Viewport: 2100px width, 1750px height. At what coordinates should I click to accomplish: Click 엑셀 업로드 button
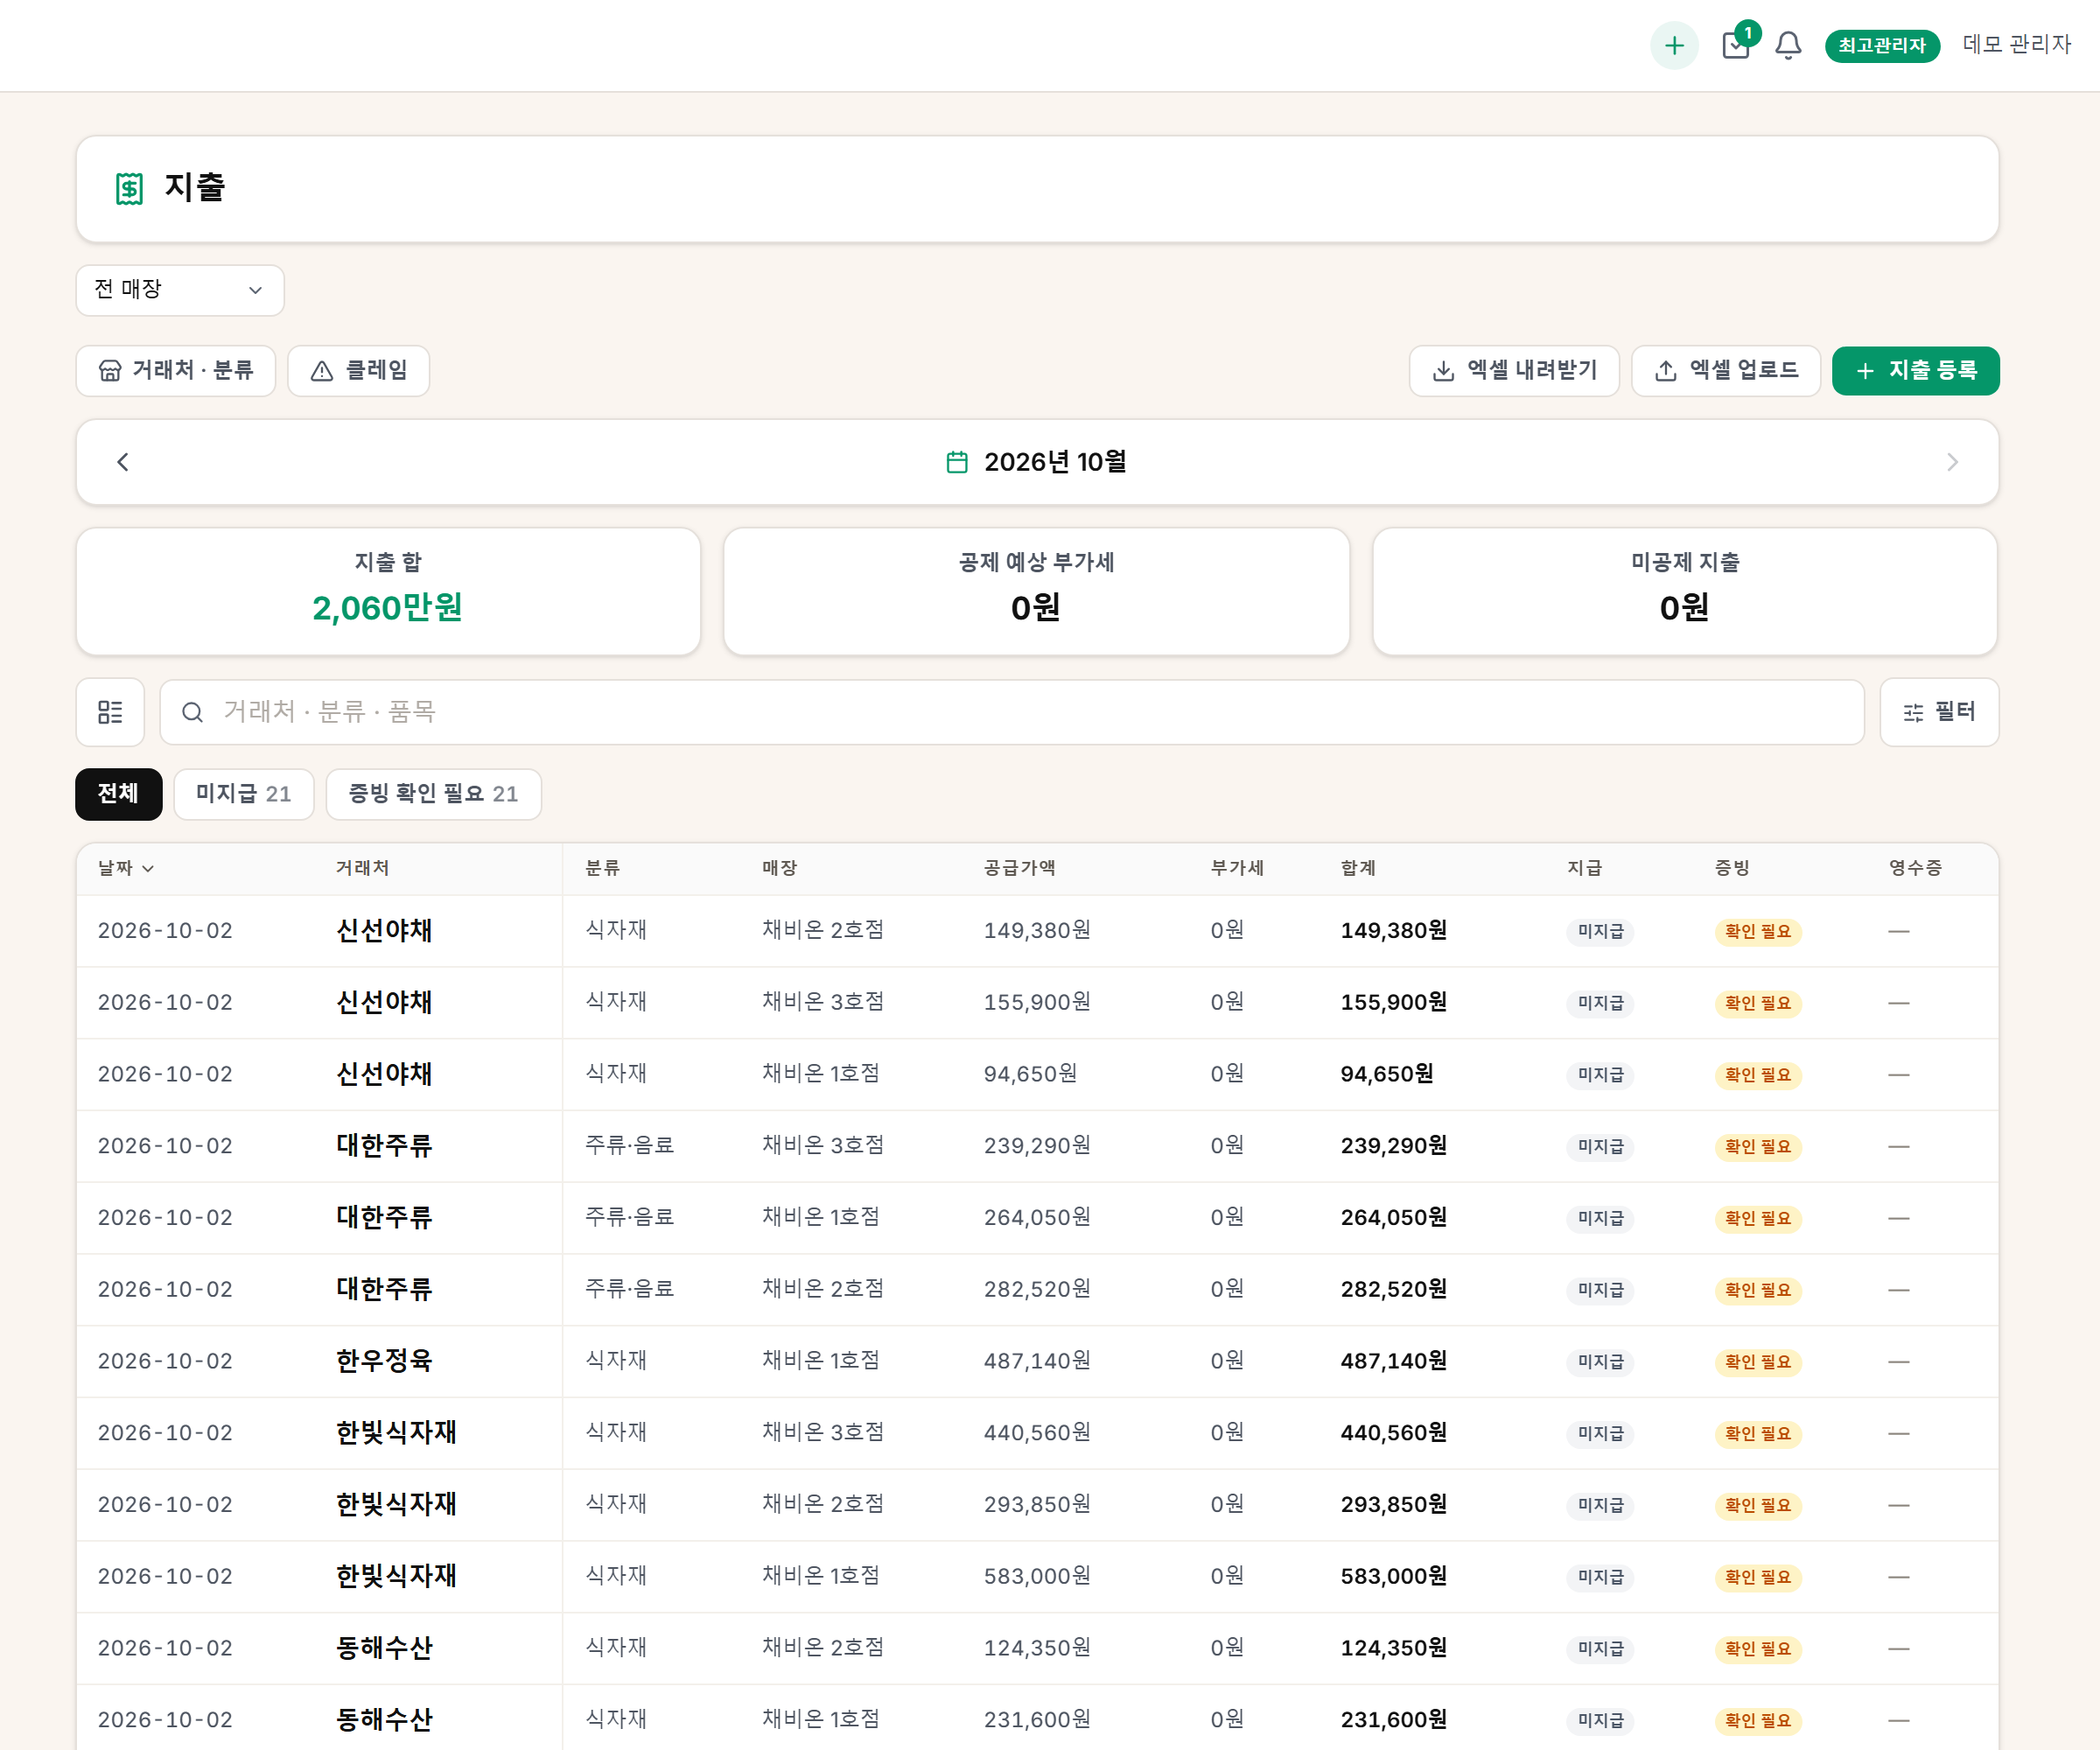[x=1726, y=371]
